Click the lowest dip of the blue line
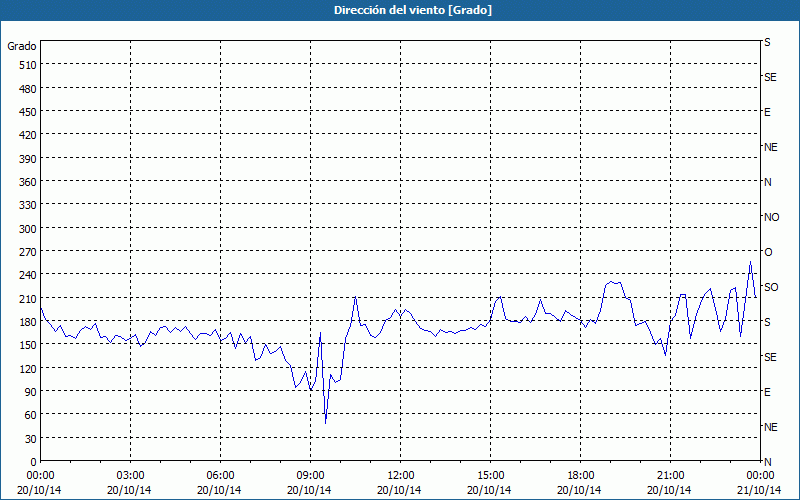 click(326, 423)
